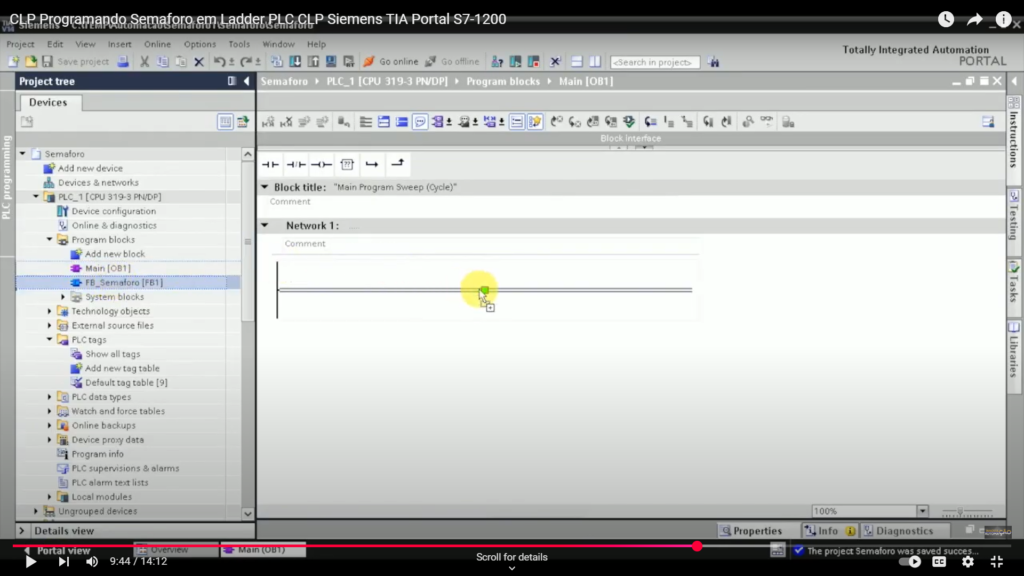Expand the Ungrouped devices node
The width and height of the screenshot is (1024, 576).
coord(36,511)
